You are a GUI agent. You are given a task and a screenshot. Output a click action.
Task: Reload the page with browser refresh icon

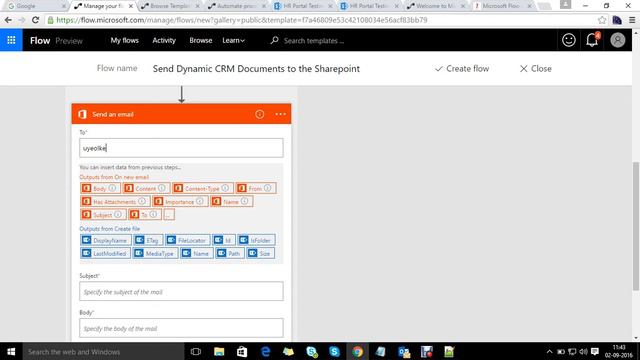tap(36, 20)
